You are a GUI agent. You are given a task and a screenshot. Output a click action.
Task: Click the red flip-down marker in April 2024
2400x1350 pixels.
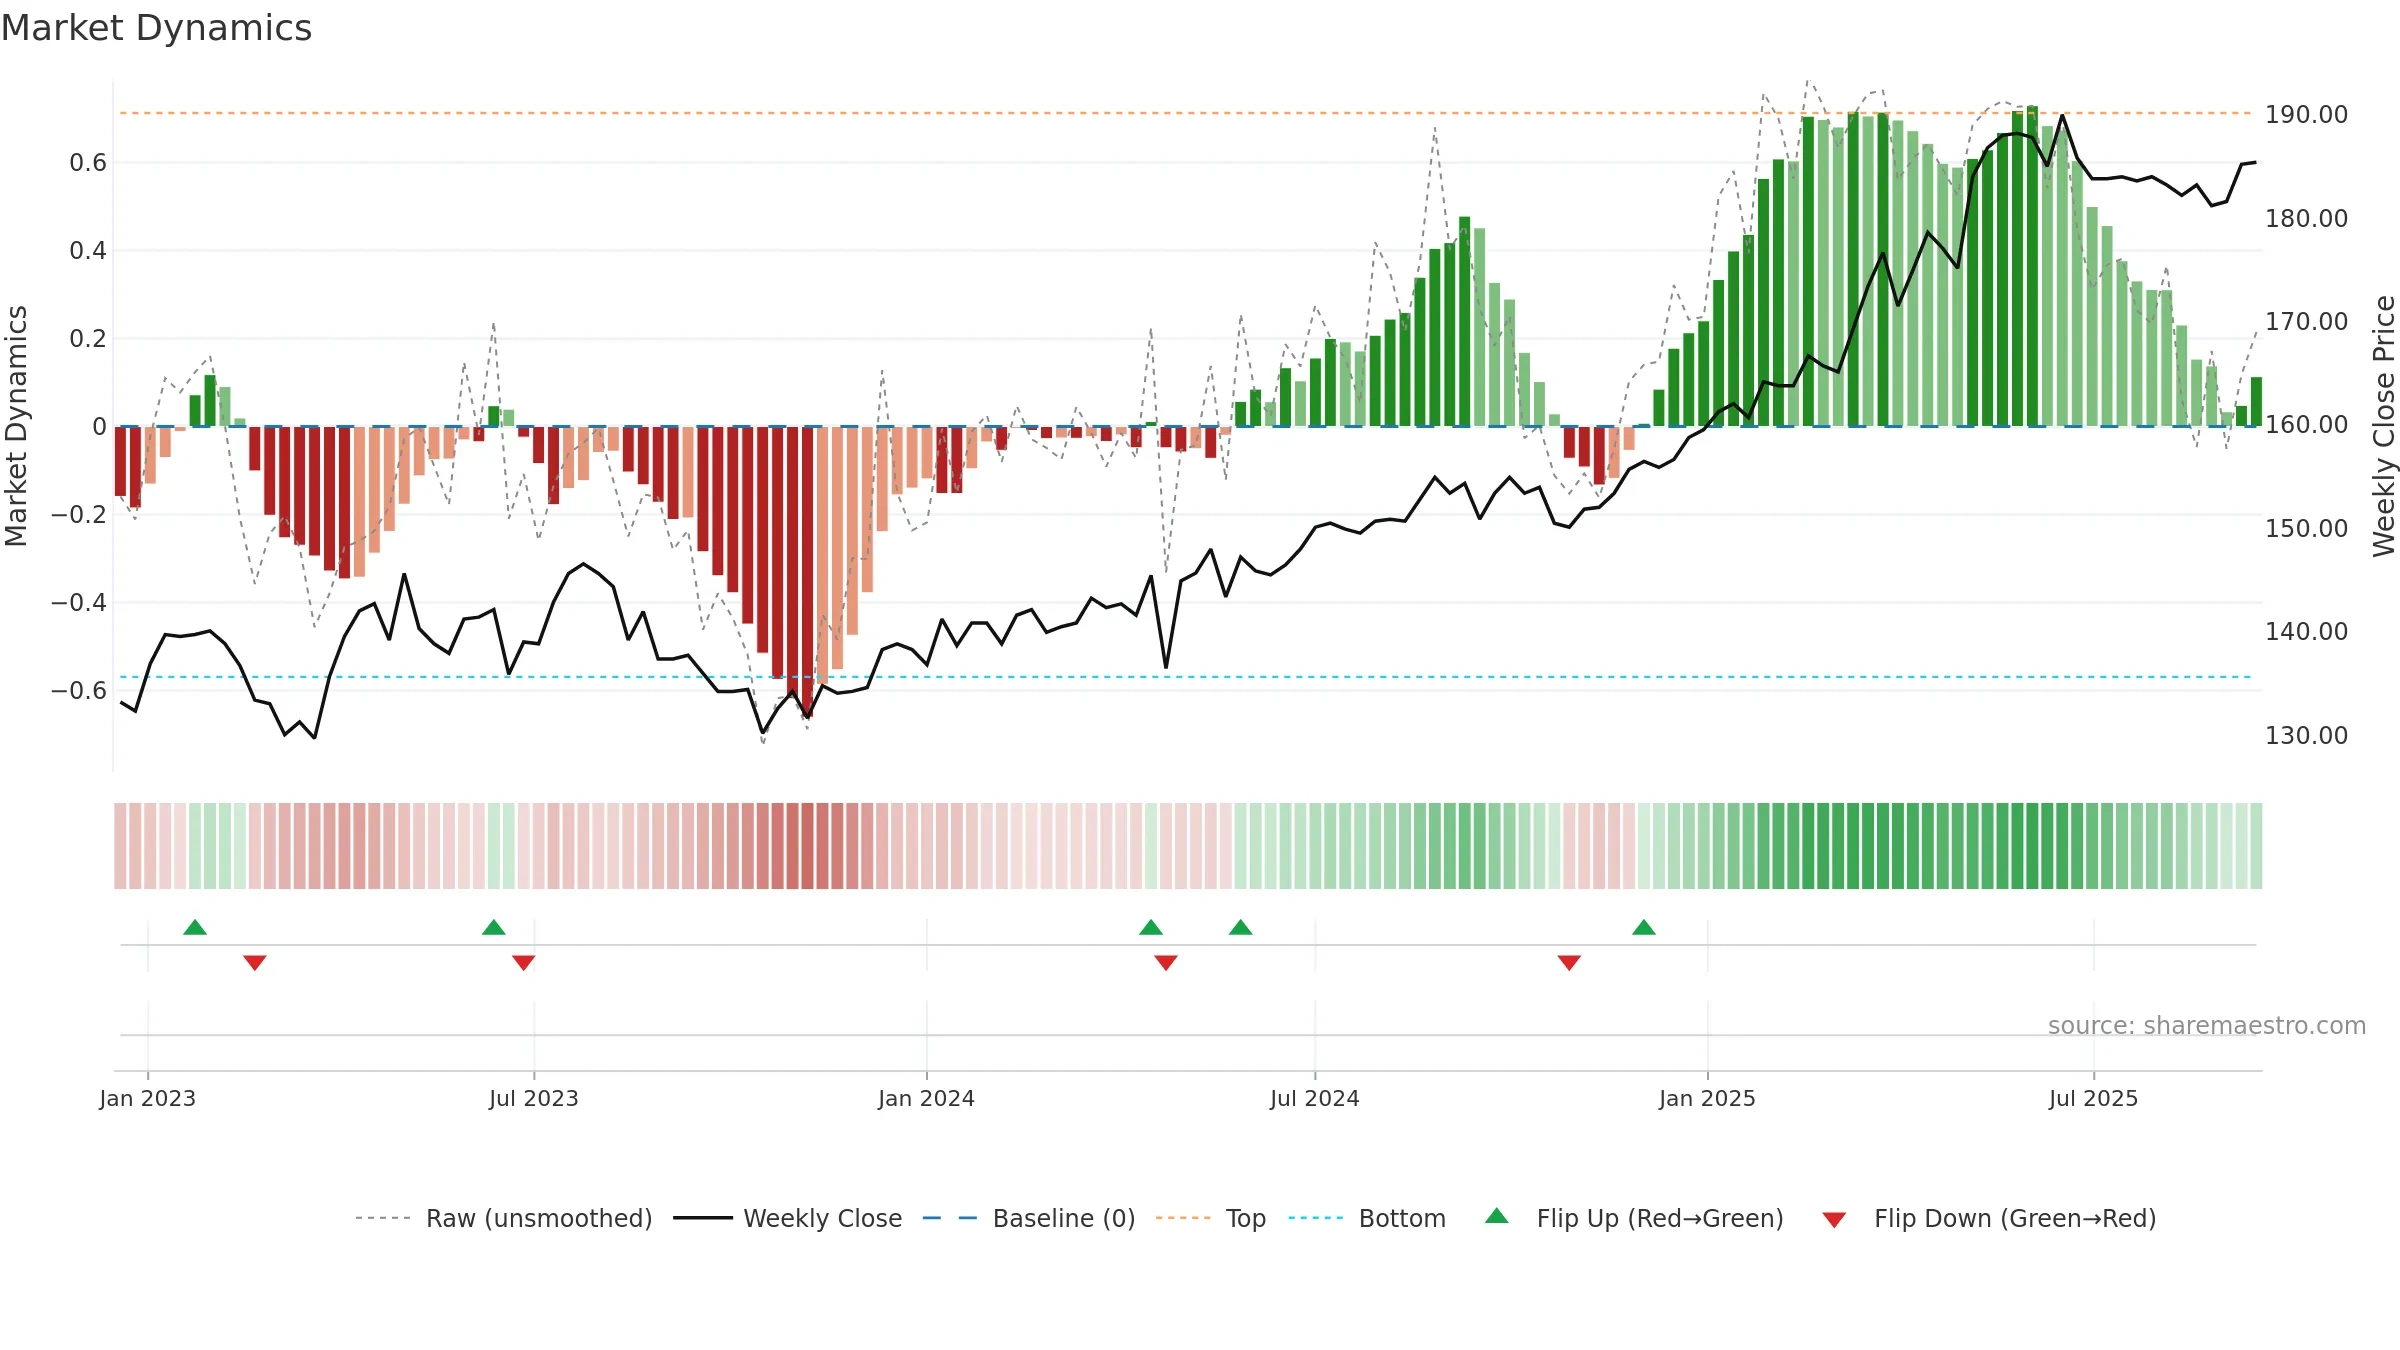(1166, 963)
